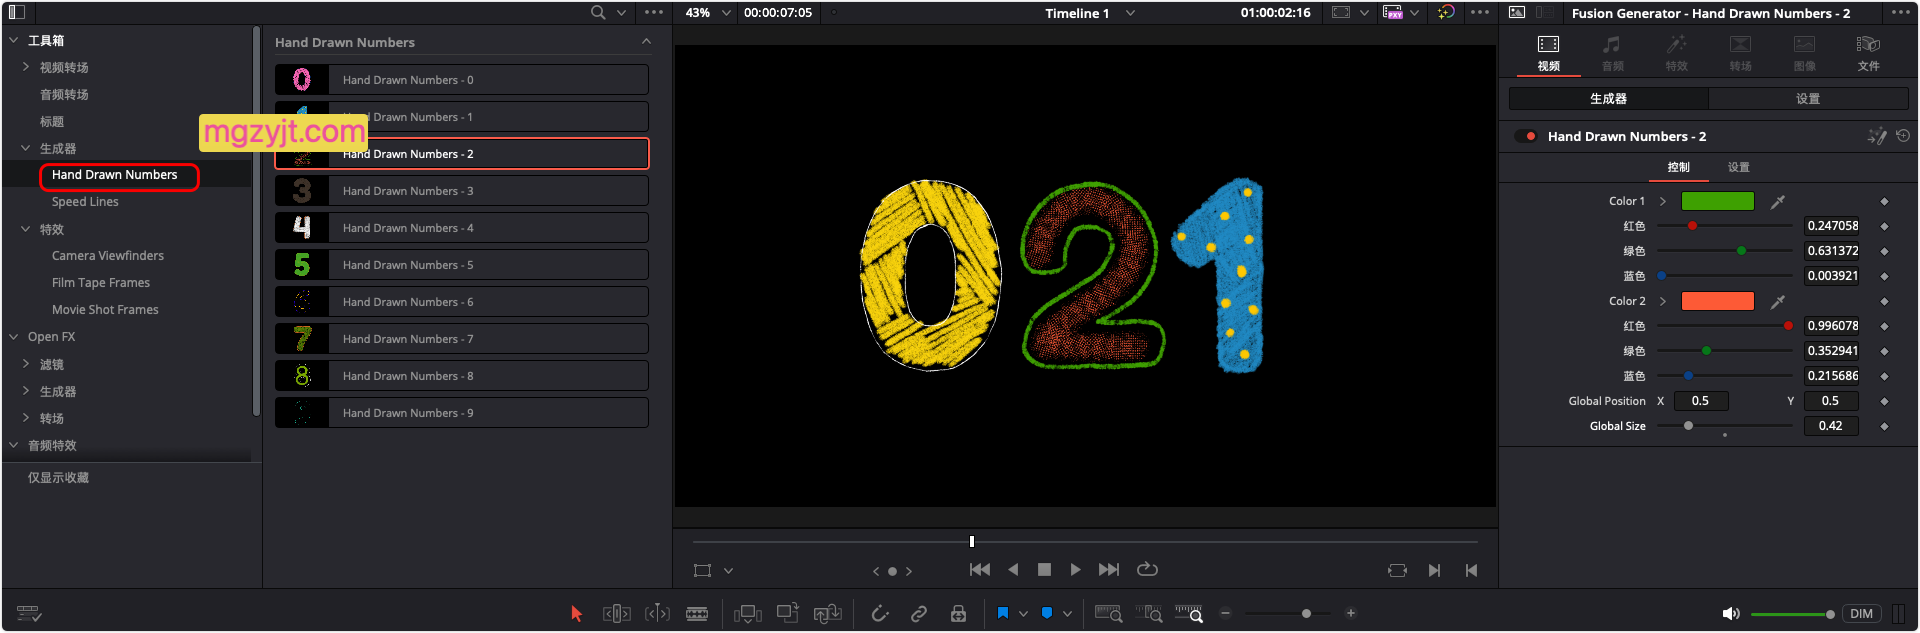Select the Speed Lines generator category
1920x633 pixels.
click(x=85, y=202)
